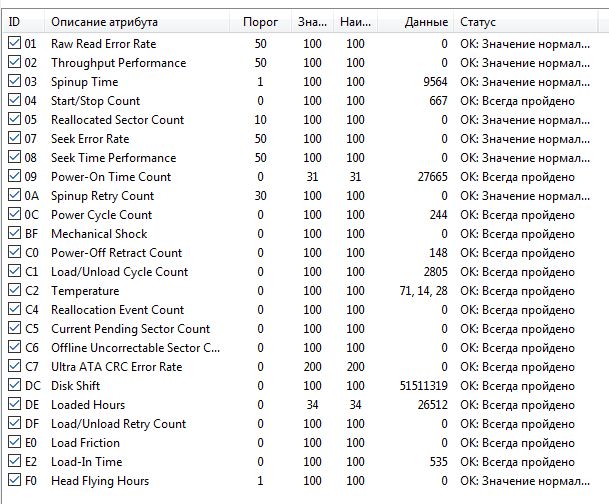Uncheck the Start/Stop Count checkbox
The image size is (609, 504).
click(14, 100)
